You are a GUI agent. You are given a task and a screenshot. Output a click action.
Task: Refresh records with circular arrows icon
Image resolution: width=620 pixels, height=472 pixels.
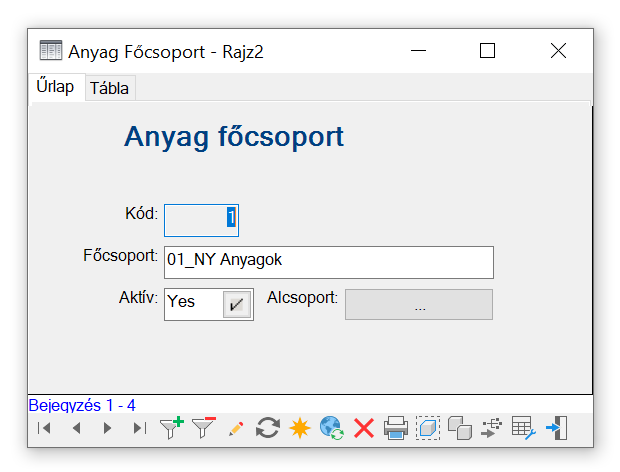click(268, 428)
